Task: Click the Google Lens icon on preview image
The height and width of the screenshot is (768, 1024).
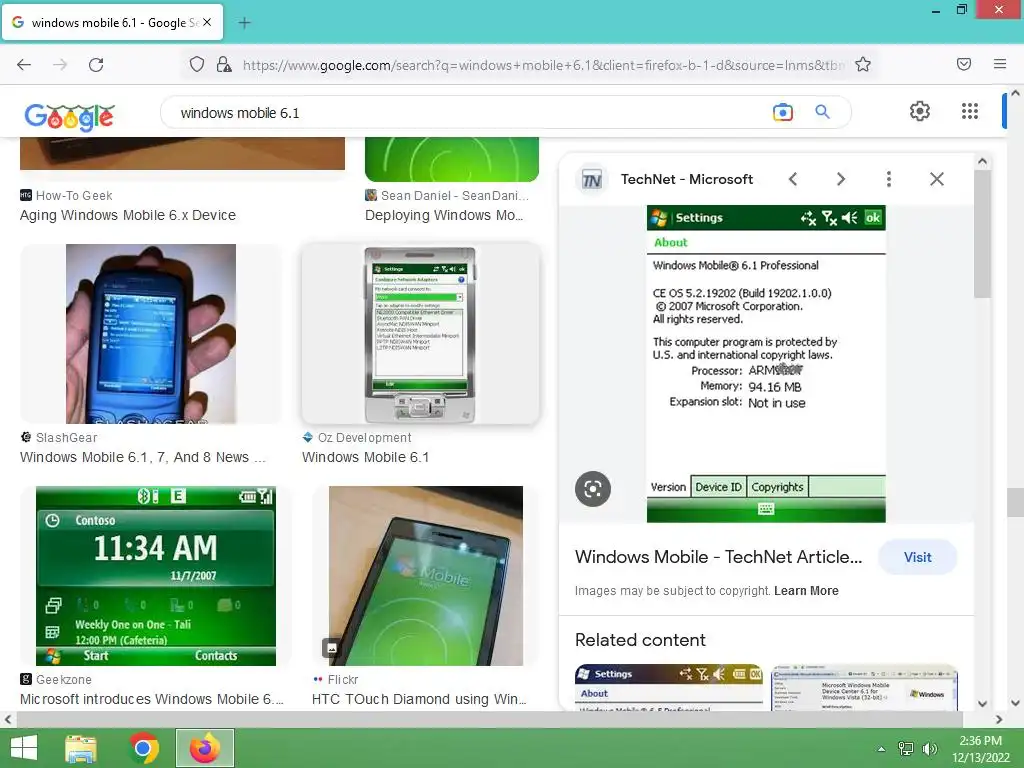Action: coord(593,488)
